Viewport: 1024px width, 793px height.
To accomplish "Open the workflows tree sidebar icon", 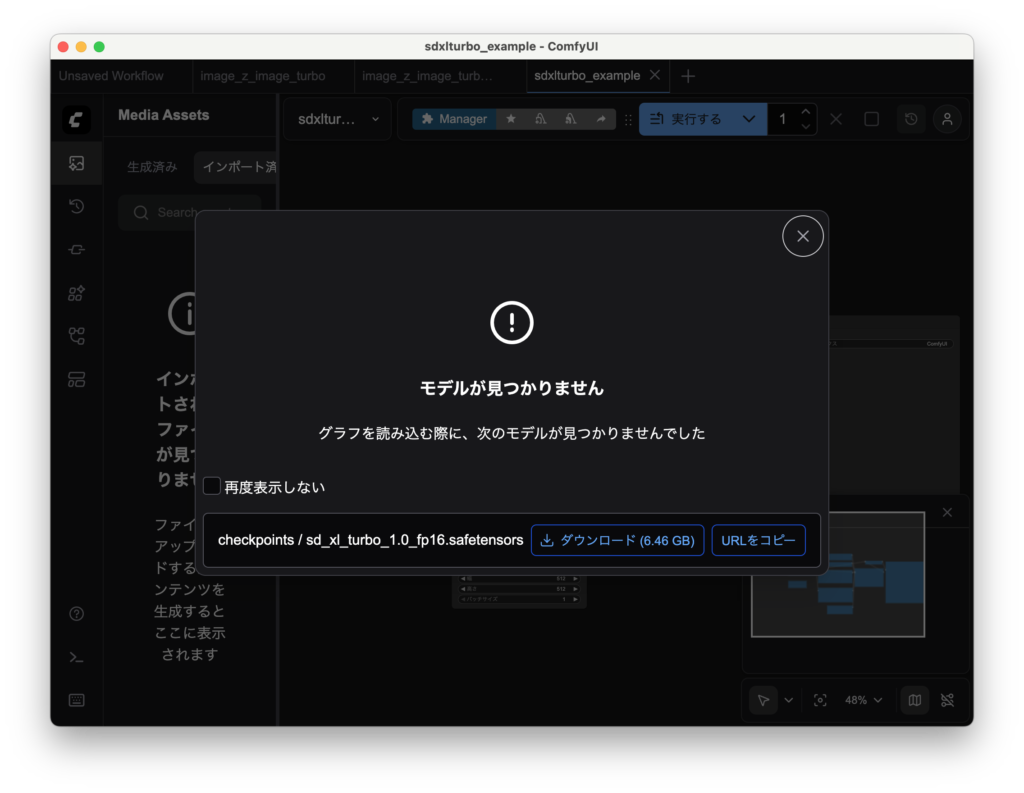I will pos(77,336).
